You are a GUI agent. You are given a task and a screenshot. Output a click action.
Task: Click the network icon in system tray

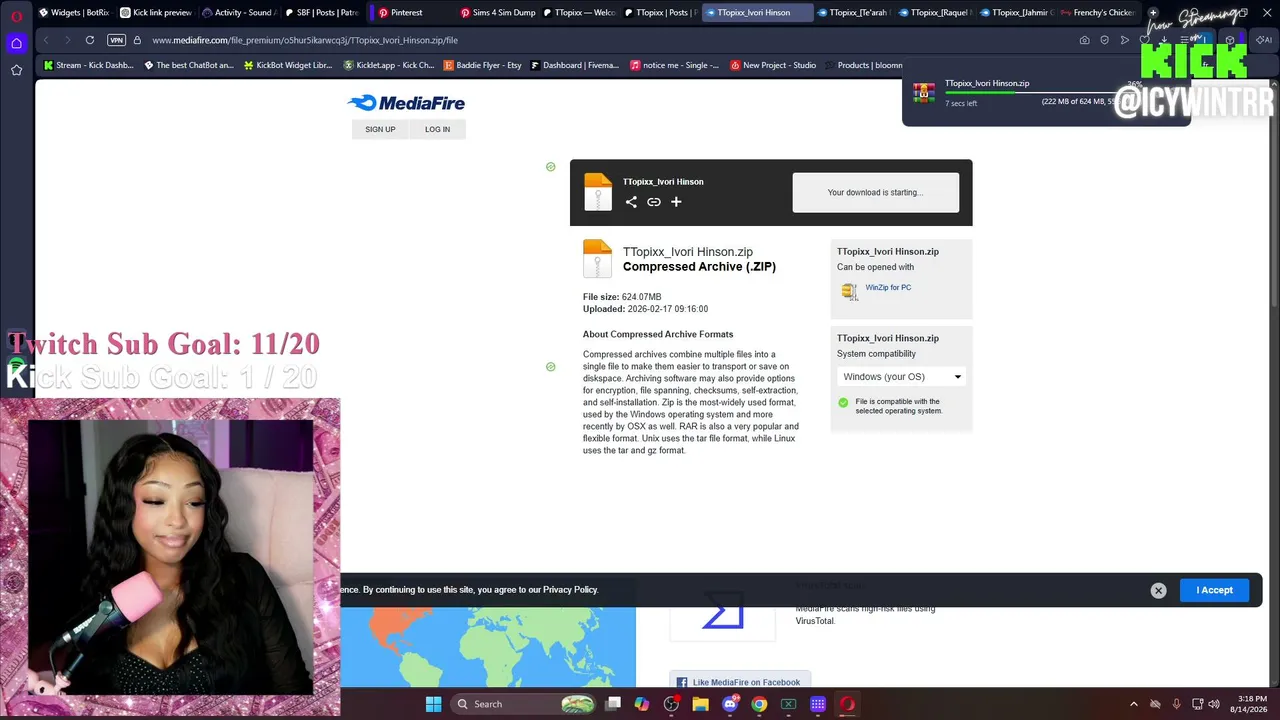[x=1197, y=704]
